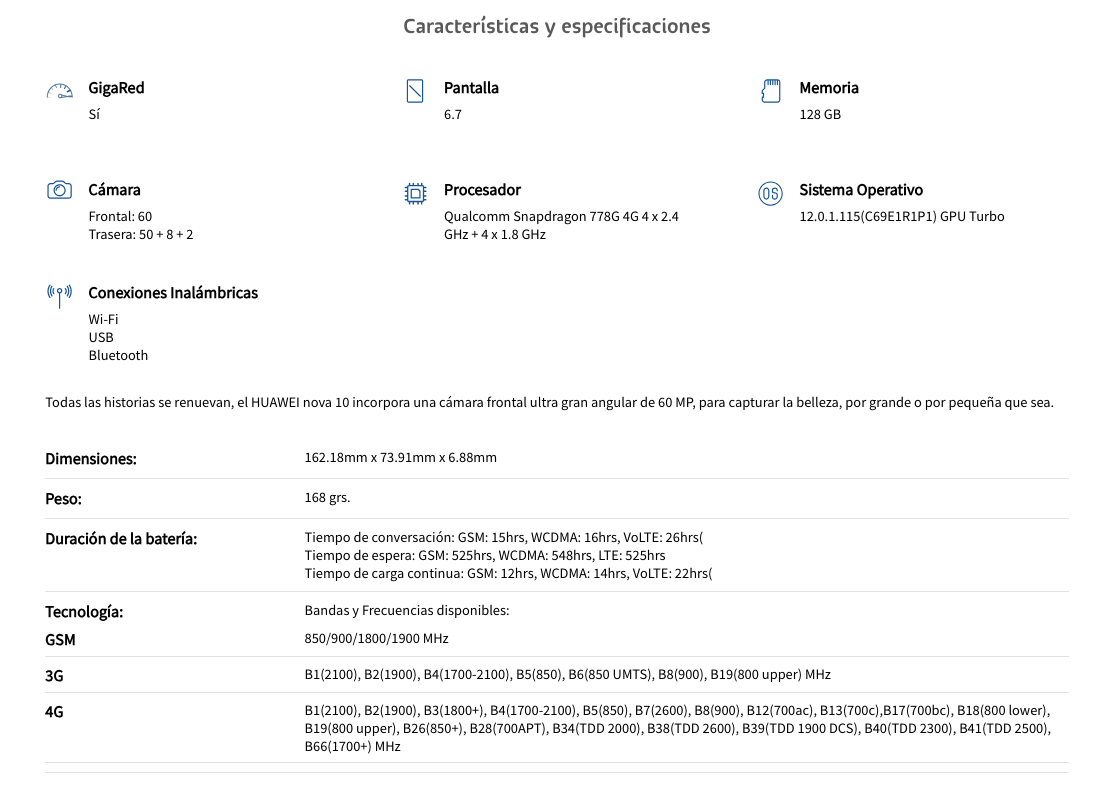Image resolution: width=1106 pixels, height=788 pixels.
Task: Click the 'Procesador' label
Action: click(482, 190)
